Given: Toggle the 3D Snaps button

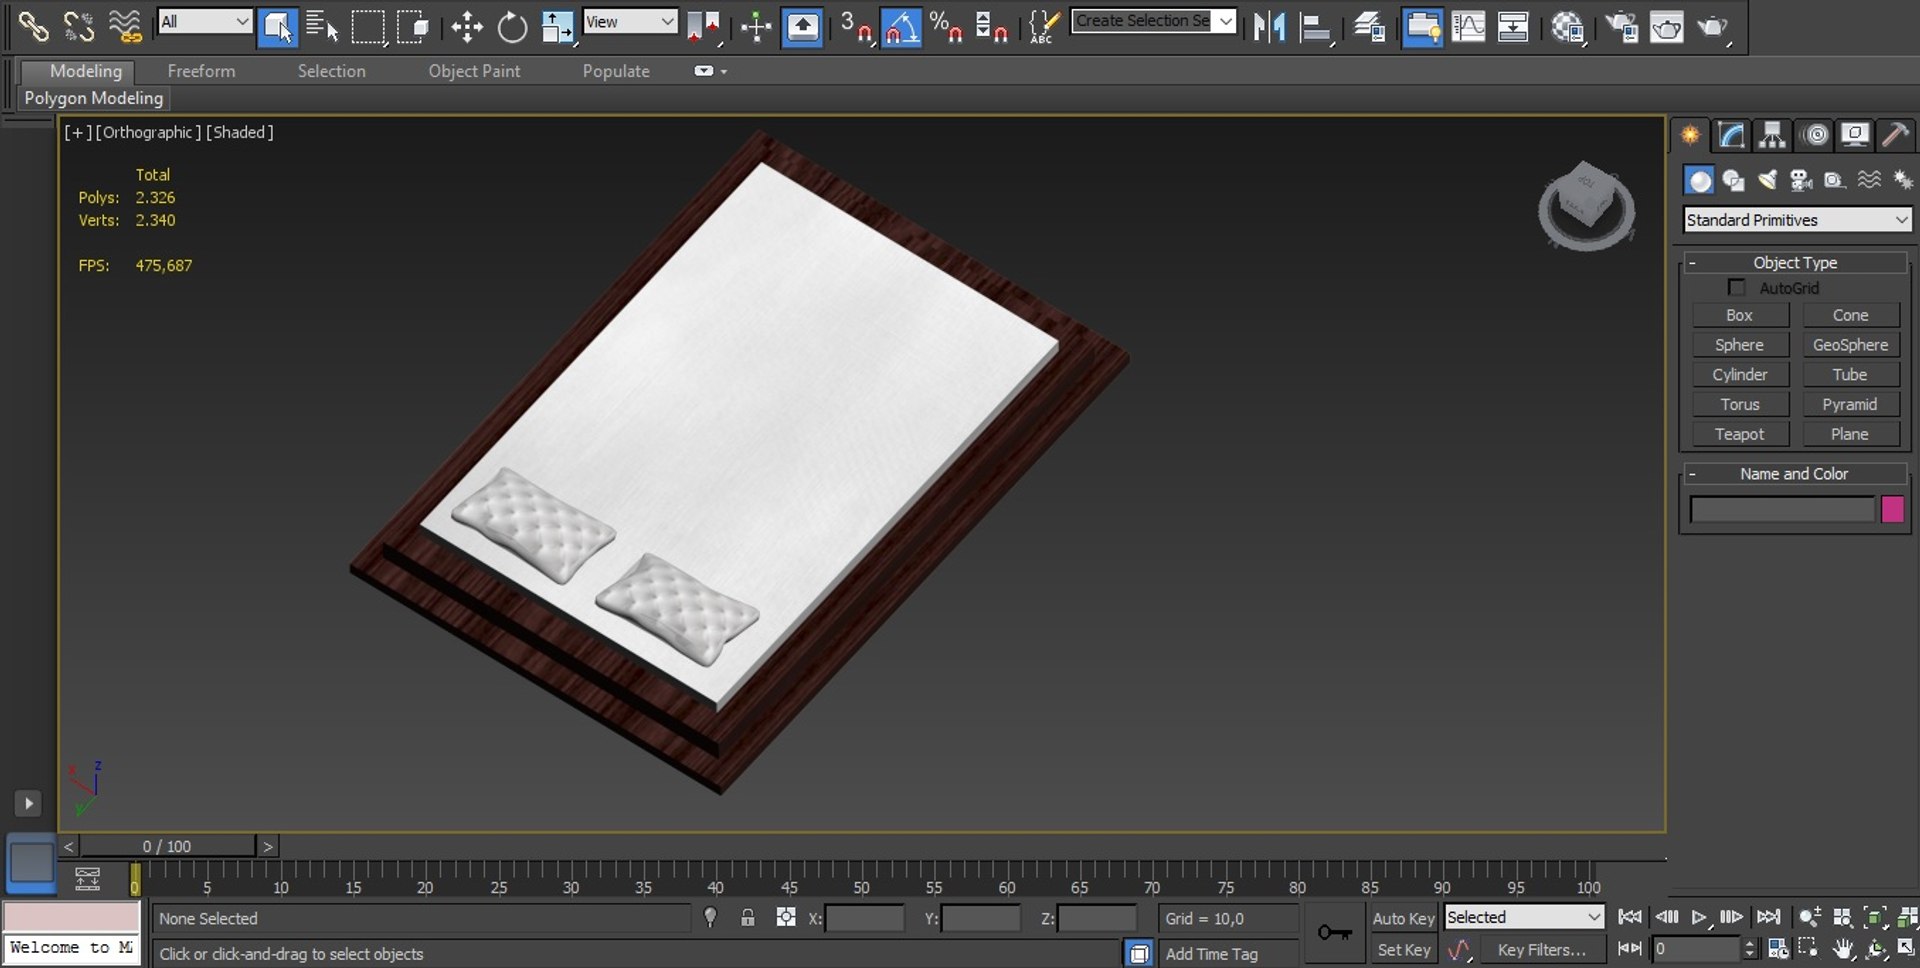Looking at the screenshot, I should pyautogui.click(x=856, y=27).
